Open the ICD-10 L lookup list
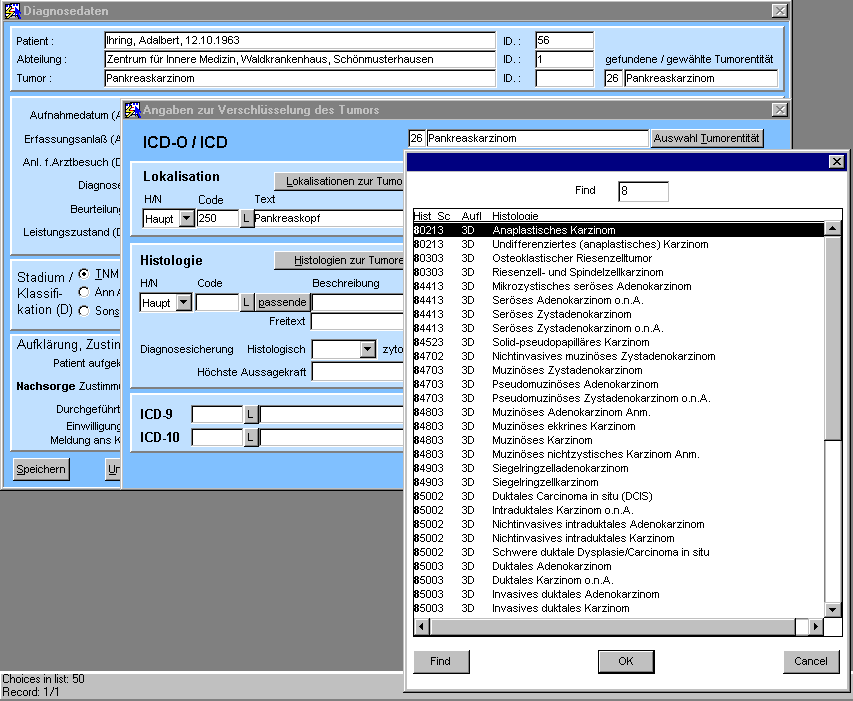853x701 pixels. [x=251, y=437]
